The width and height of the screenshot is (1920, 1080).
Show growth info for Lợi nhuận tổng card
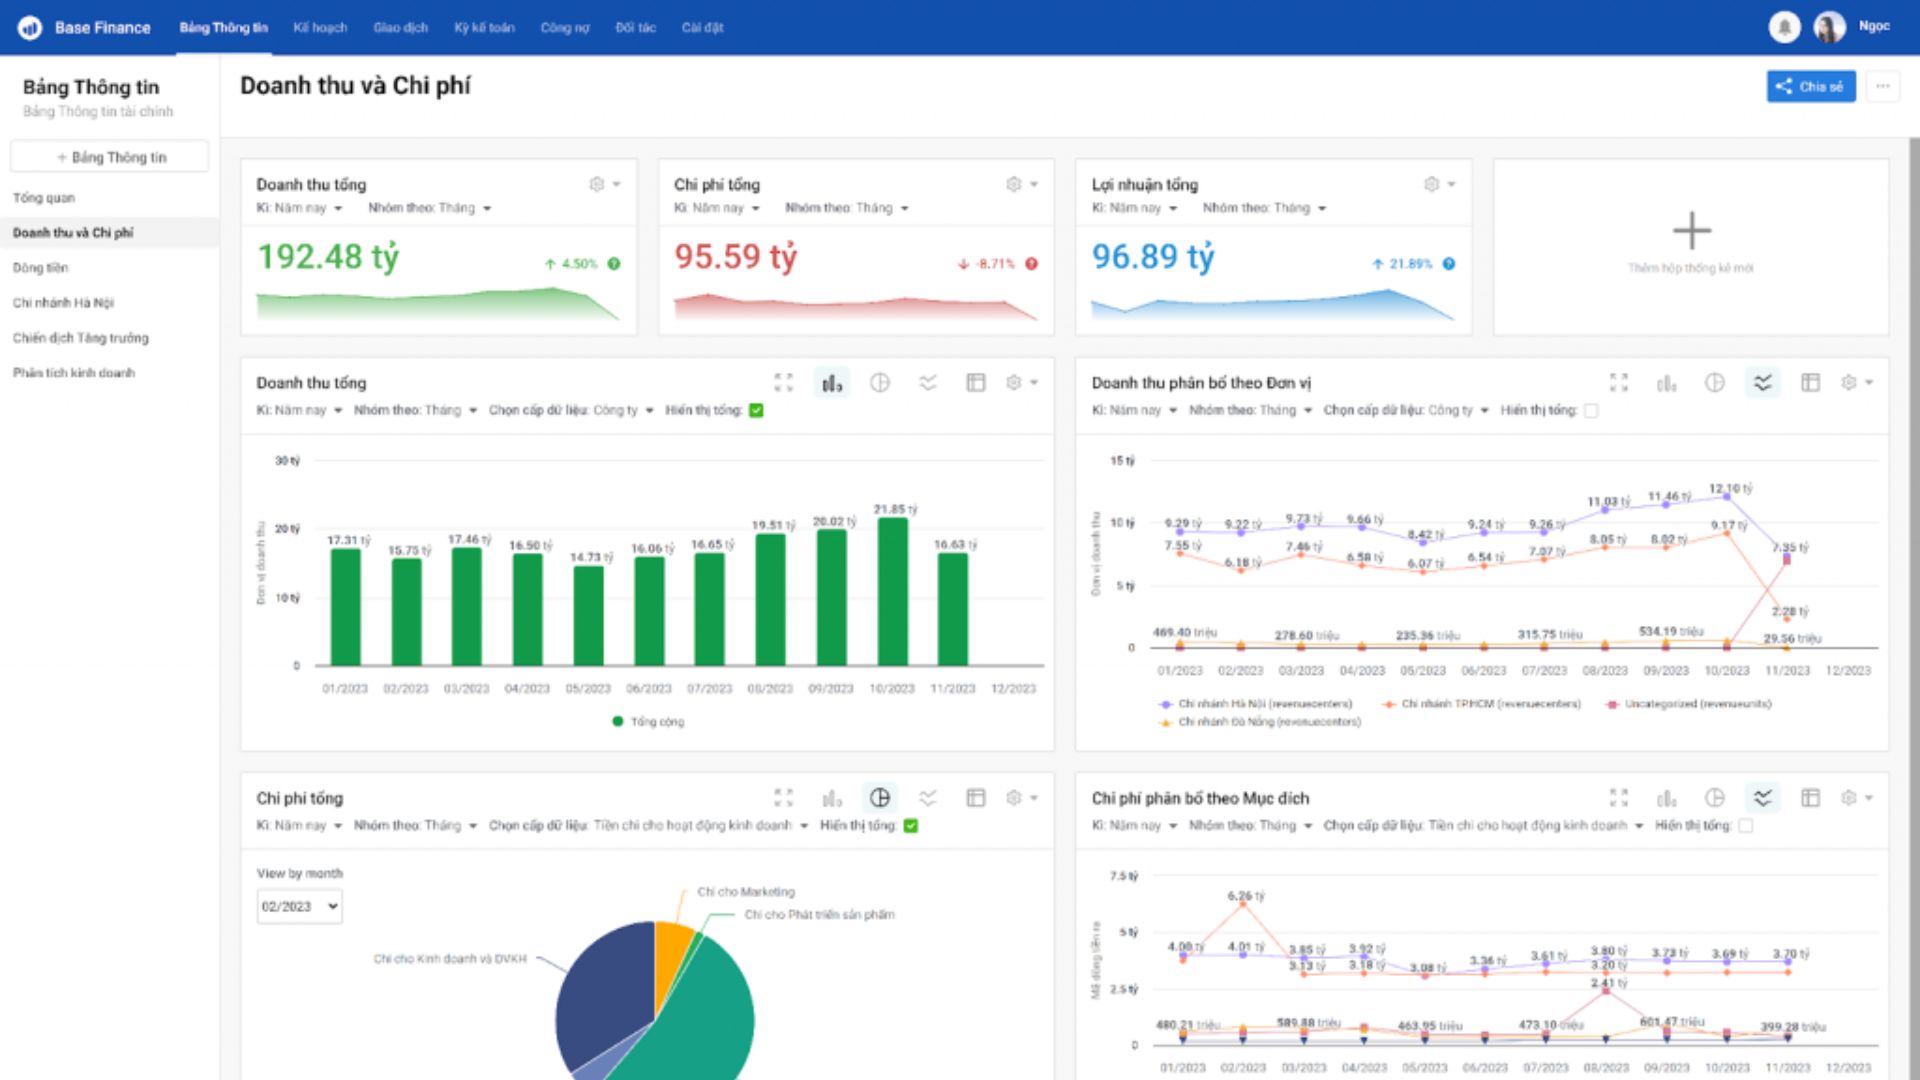tap(1449, 264)
